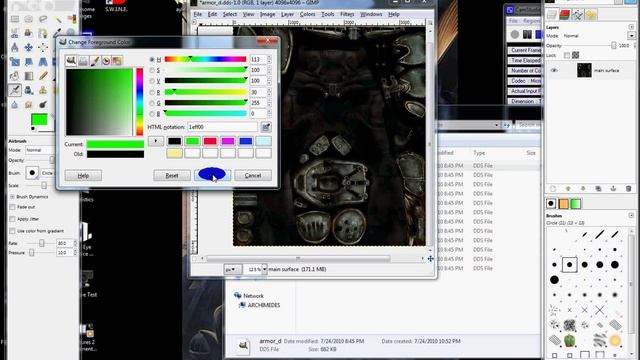The width and height of the screenshot is (640, 360).
Task: Select the Paths tool
Action: point(43,33)
